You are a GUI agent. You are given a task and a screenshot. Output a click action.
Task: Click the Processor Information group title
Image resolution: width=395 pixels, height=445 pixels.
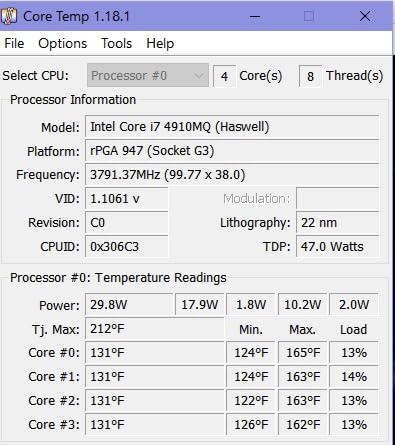click(x=73, y=100)
